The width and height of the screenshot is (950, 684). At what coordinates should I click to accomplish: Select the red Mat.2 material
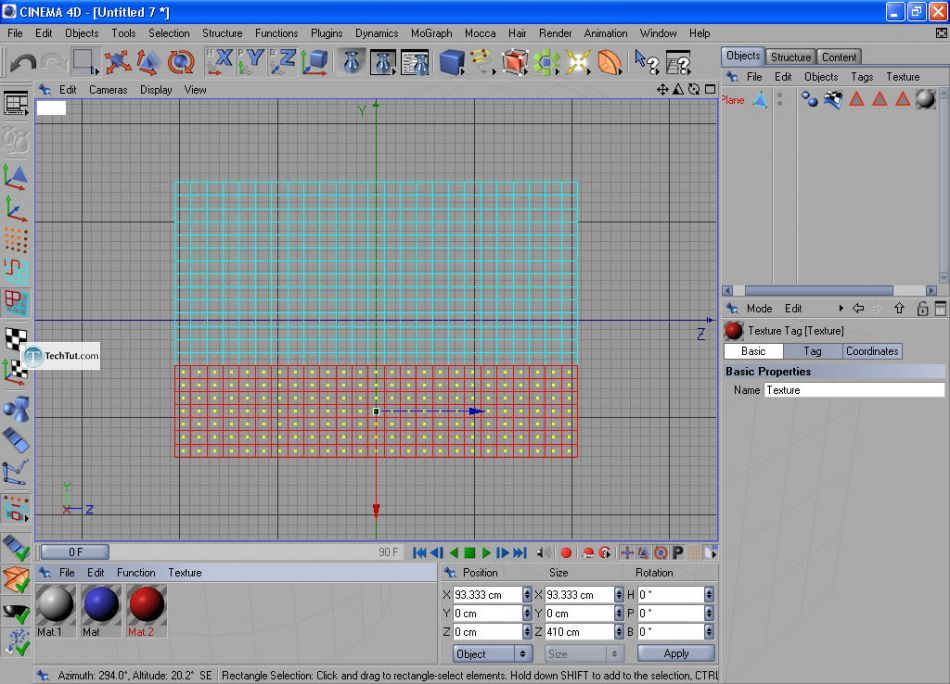pos(147,611)
